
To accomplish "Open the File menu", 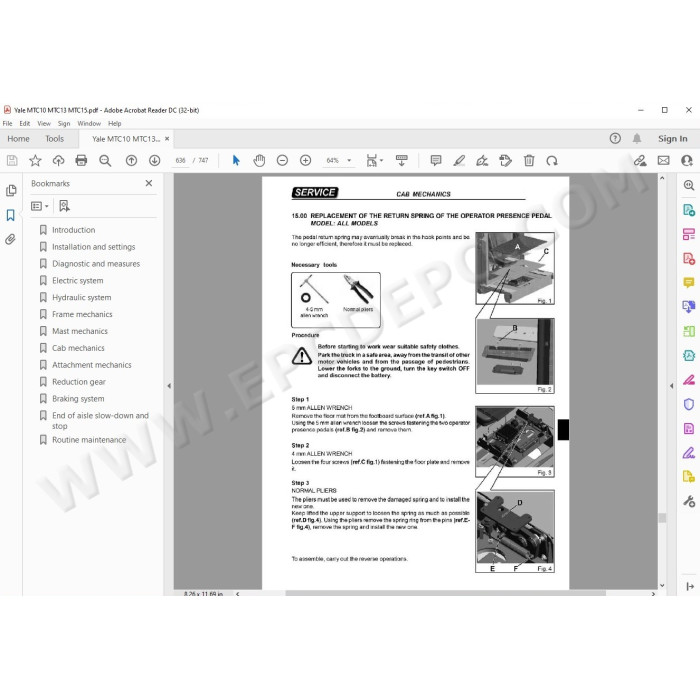I will coord(8,123).
